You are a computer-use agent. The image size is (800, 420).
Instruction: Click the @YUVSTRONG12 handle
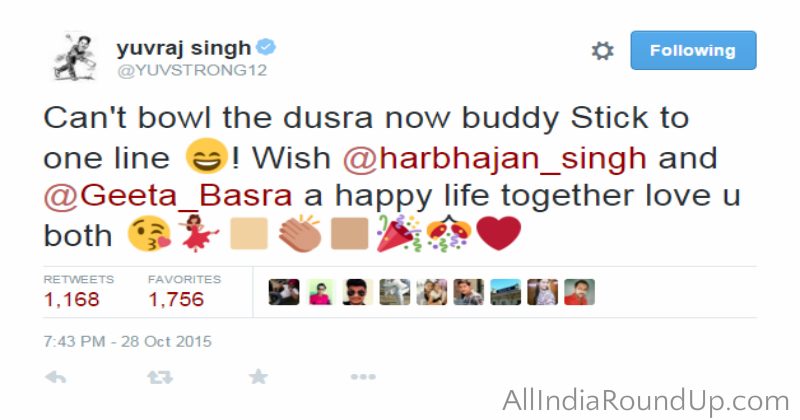[192, 70]
